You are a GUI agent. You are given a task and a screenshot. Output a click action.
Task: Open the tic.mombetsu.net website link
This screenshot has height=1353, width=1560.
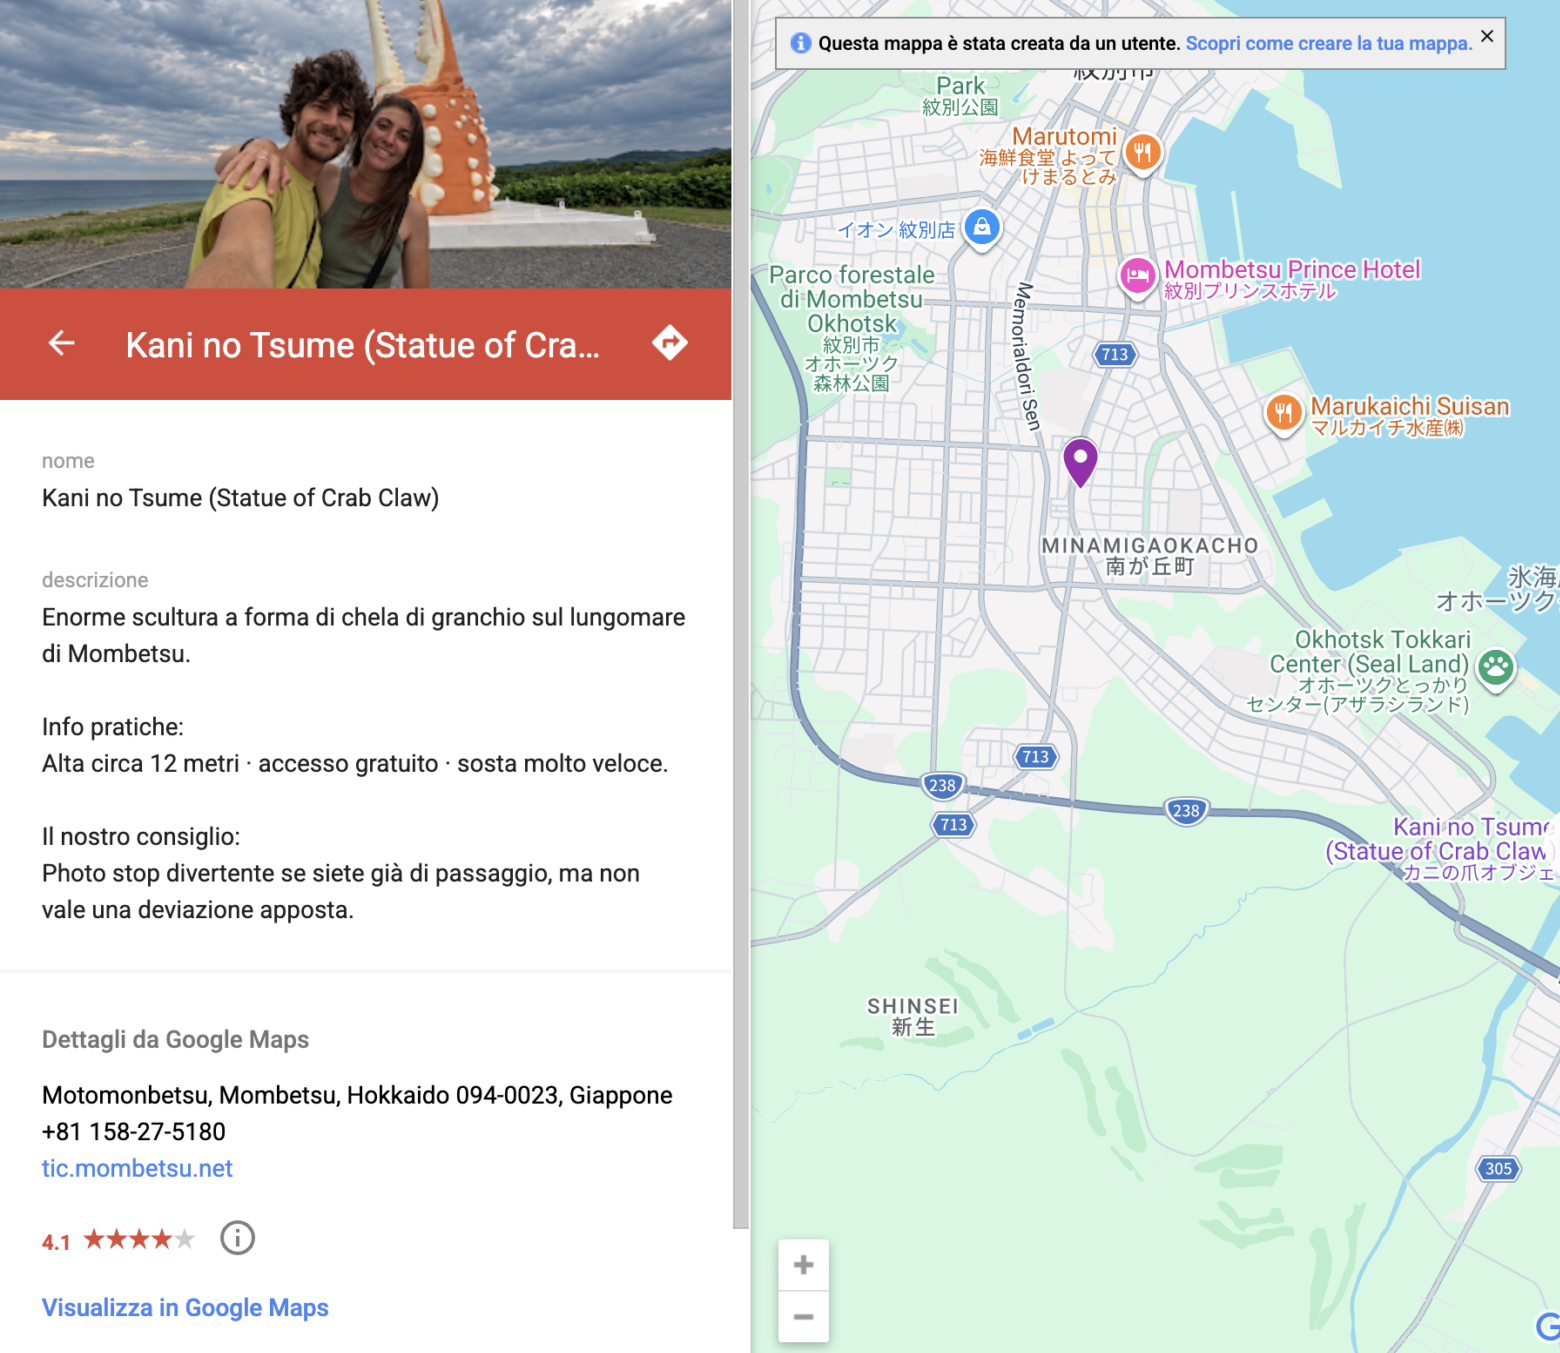[x=137, y=1168]
